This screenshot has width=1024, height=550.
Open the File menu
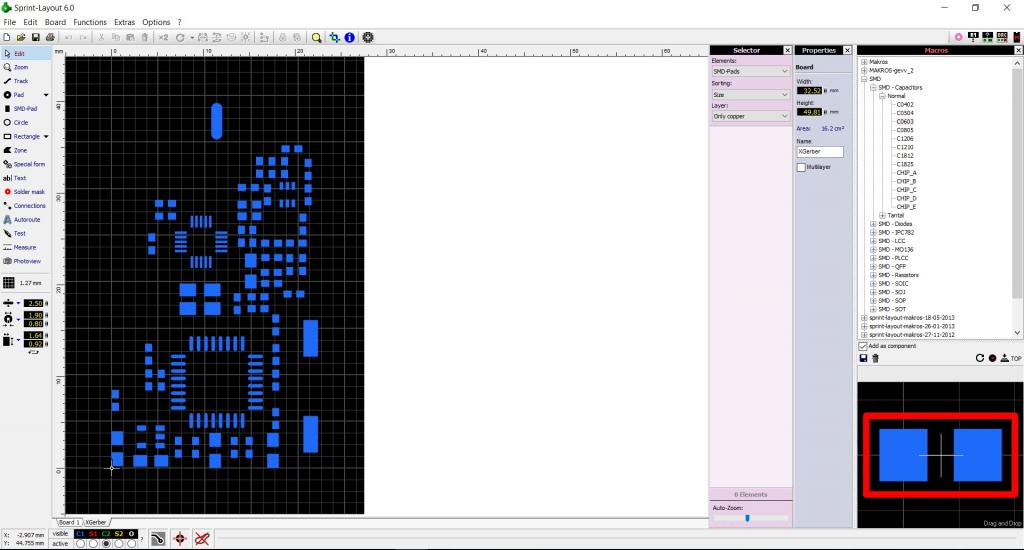click(x=10, y=22)
